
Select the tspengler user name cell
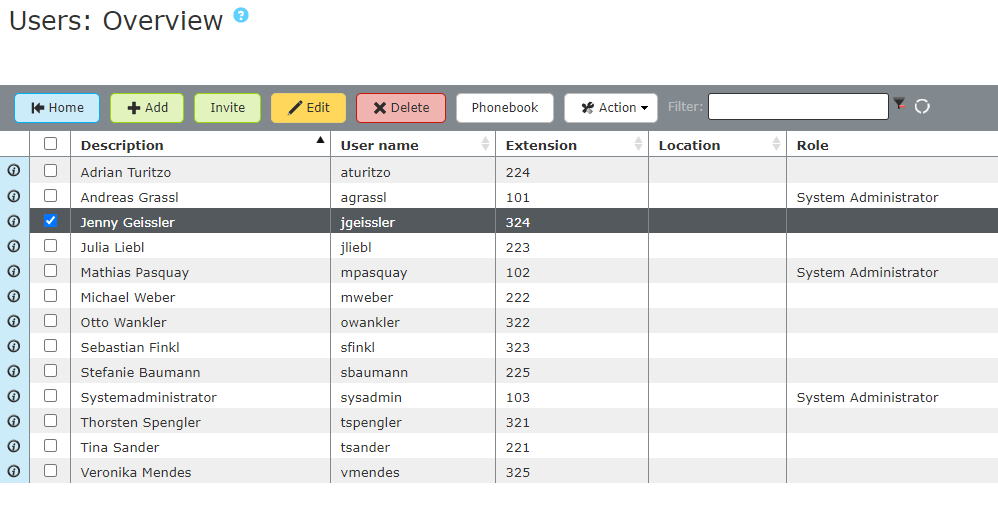pos(413,422)
